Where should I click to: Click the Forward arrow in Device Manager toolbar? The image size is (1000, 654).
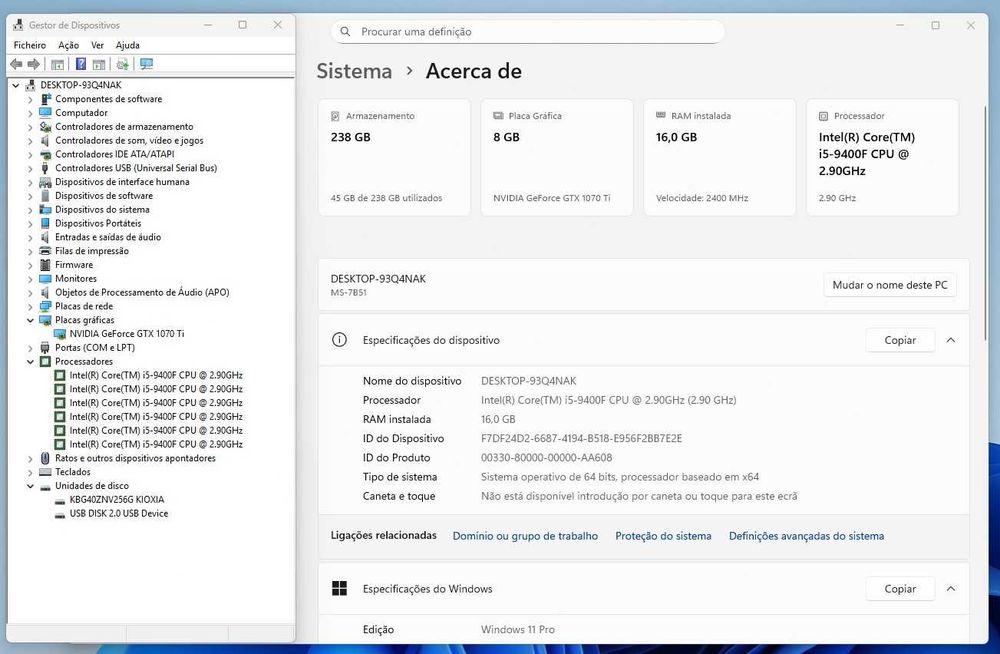[33, 64]
